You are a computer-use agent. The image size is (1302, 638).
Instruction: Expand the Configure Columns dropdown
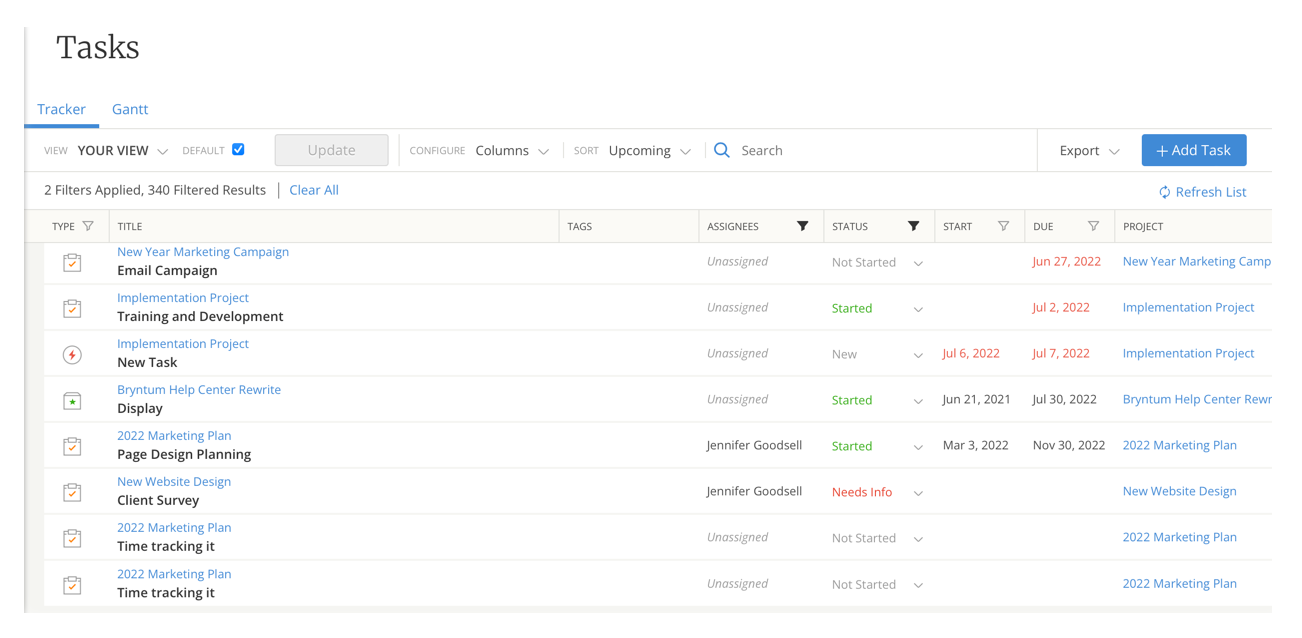512,151
